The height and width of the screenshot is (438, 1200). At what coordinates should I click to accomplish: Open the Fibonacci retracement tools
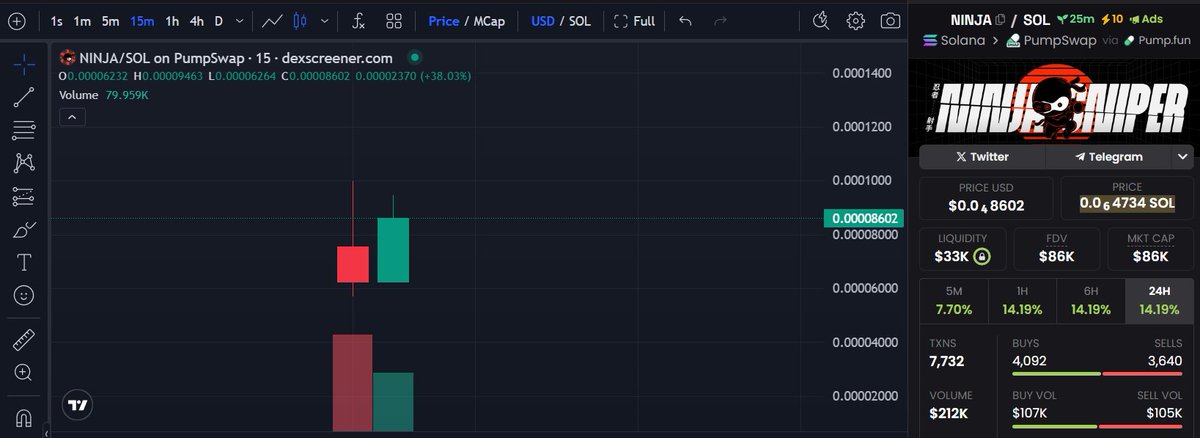pyautogui.click(x=24, y=130)
